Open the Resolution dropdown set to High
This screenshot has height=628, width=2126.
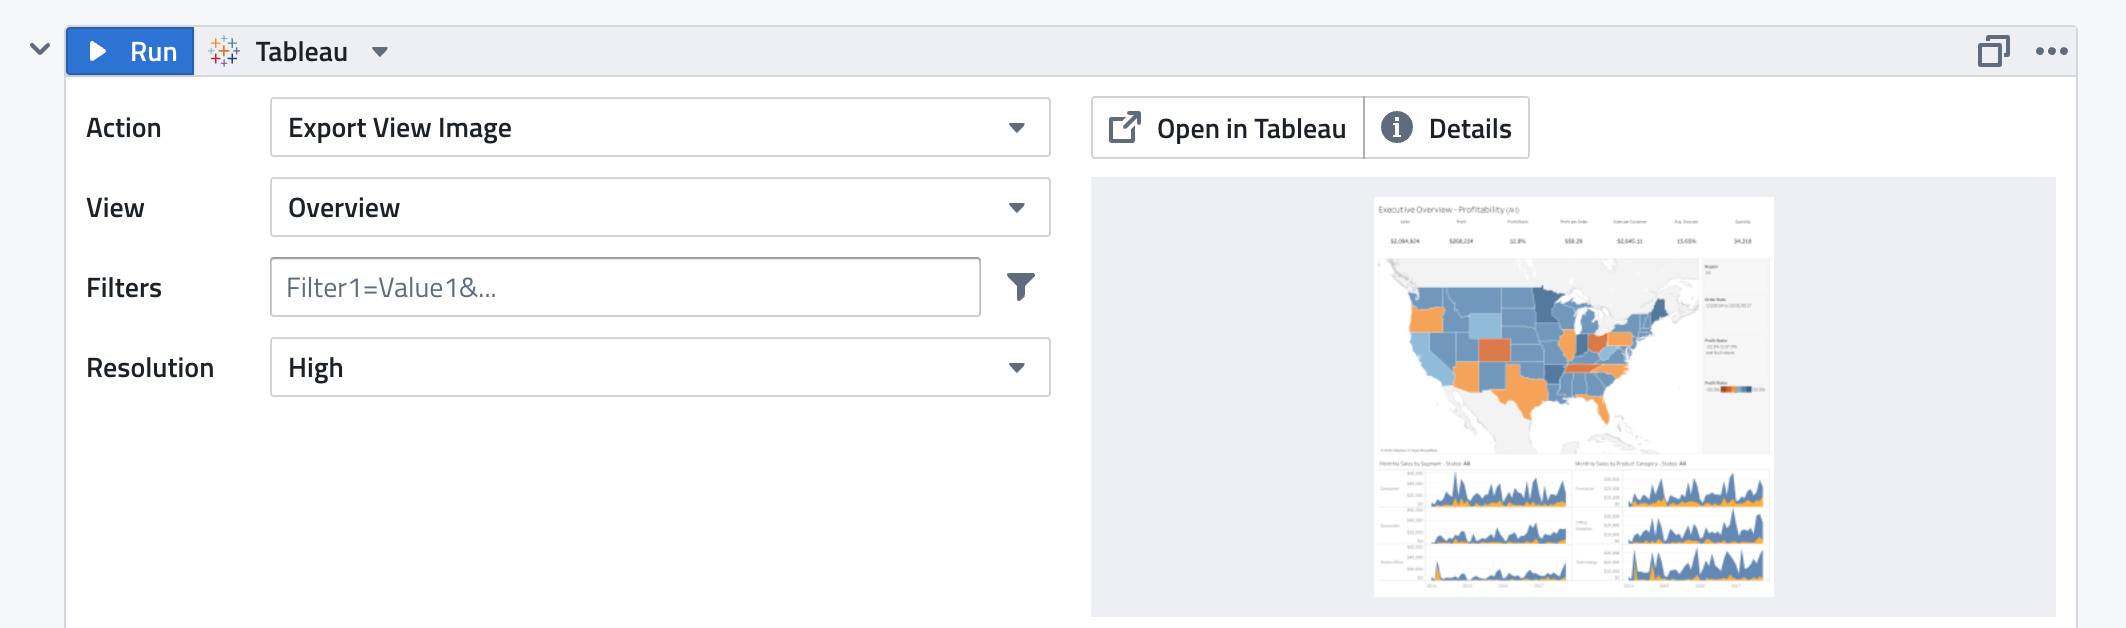(x=659, y=367)
